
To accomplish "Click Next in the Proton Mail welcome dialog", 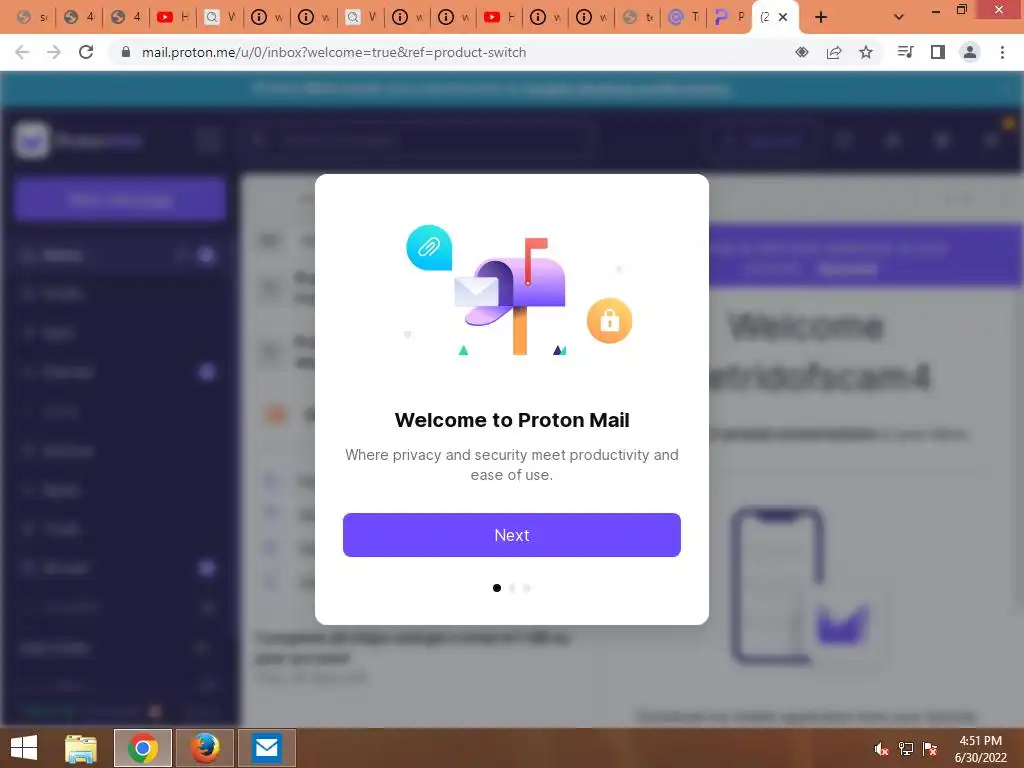I will pos(511,535).
